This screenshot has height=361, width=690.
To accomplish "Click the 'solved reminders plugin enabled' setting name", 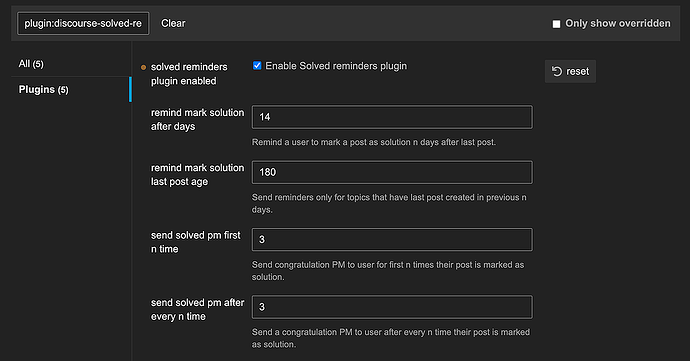I will [x=189, y=74].
